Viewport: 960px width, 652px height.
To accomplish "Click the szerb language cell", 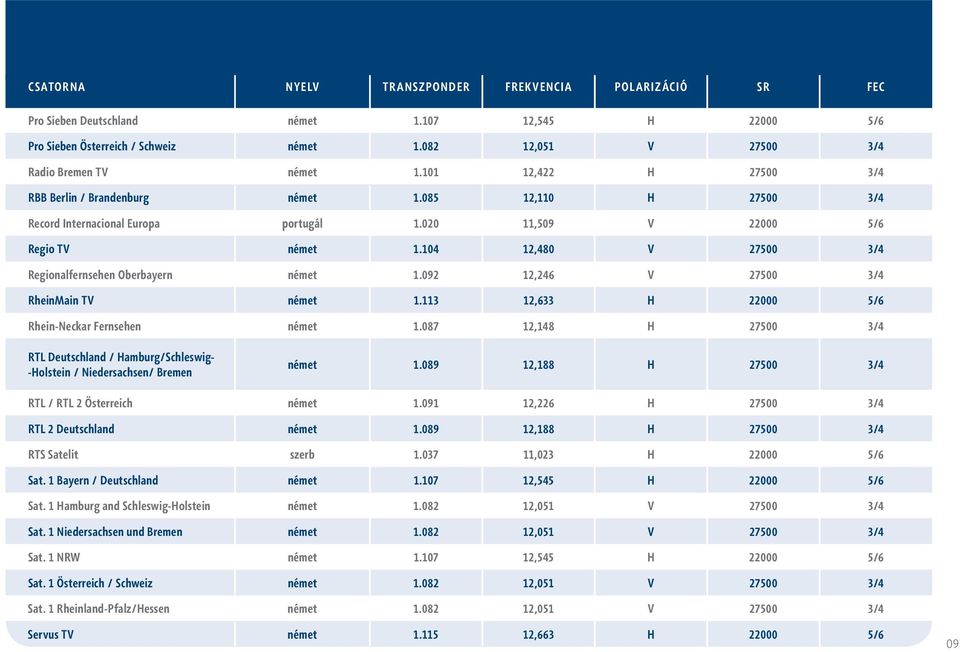I will (x=302, y=454).
